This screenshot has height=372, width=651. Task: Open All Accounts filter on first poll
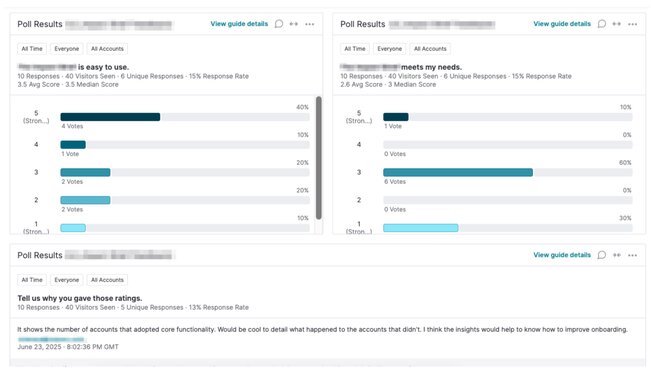[x=107, y=49]
